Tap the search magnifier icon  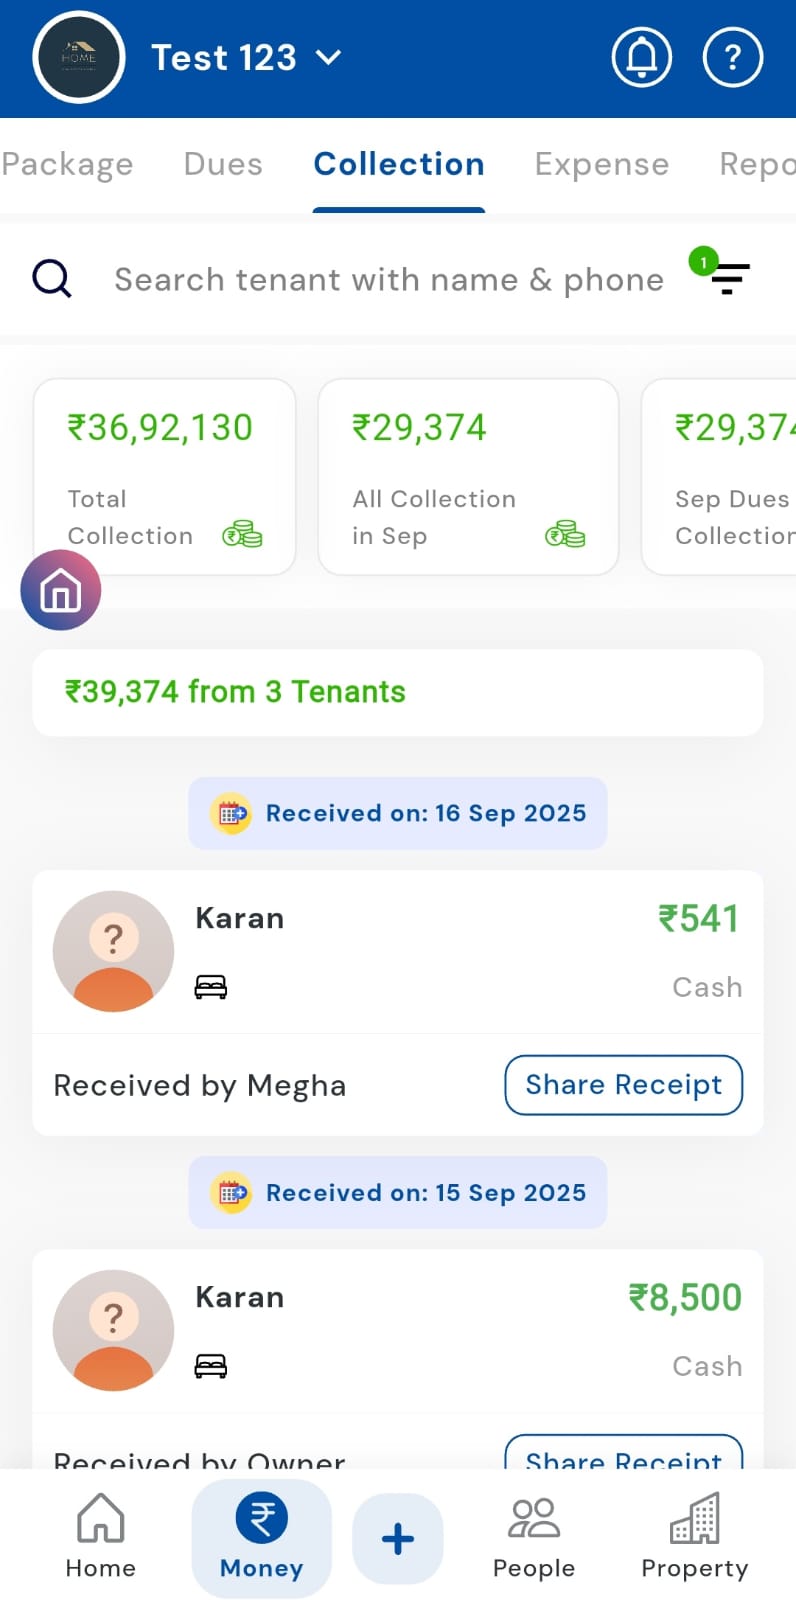coord(52,279)
